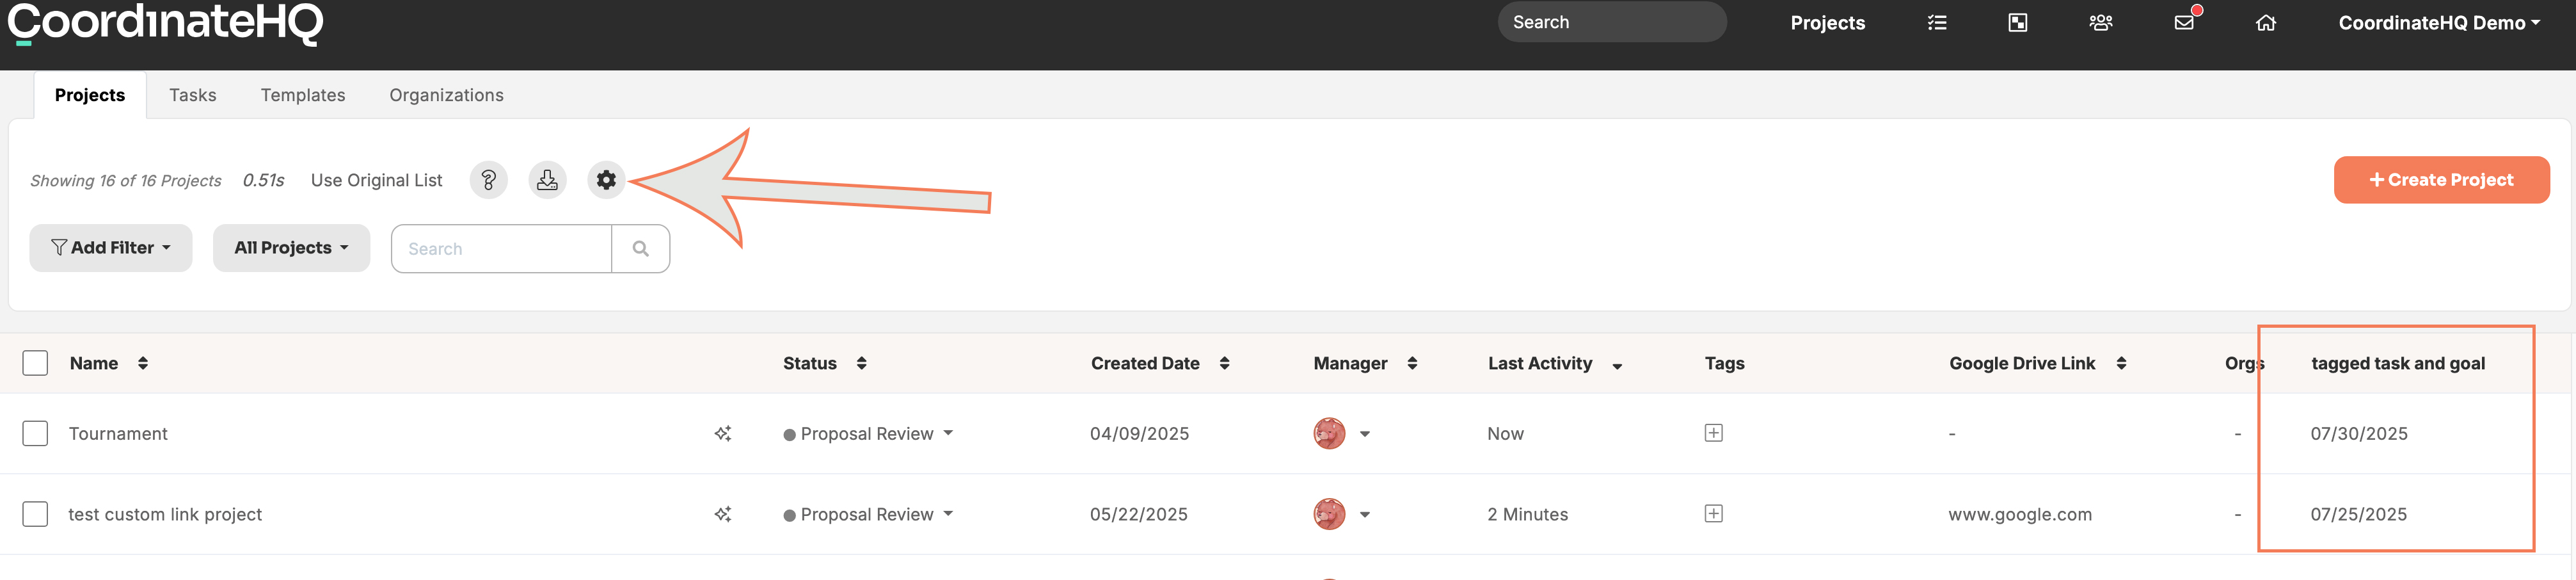Image resolution: width=2576 pixels, height=580 pixels.
Task: Click the Create Project button
Action: tap(2441, 180)
